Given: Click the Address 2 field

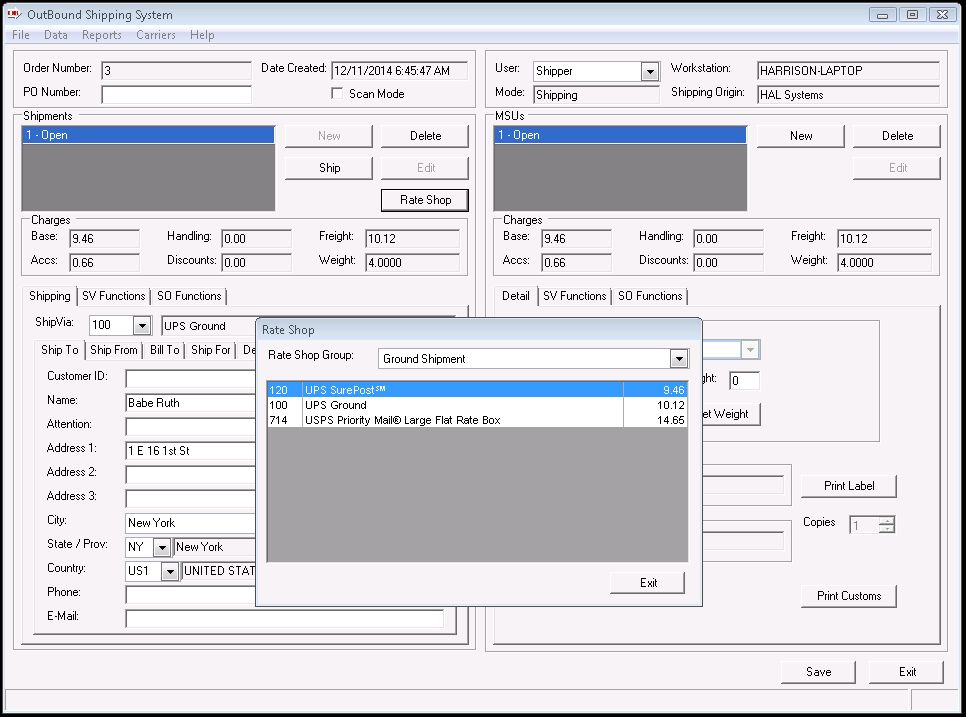Looking at the screenshot, I should 190,474.
